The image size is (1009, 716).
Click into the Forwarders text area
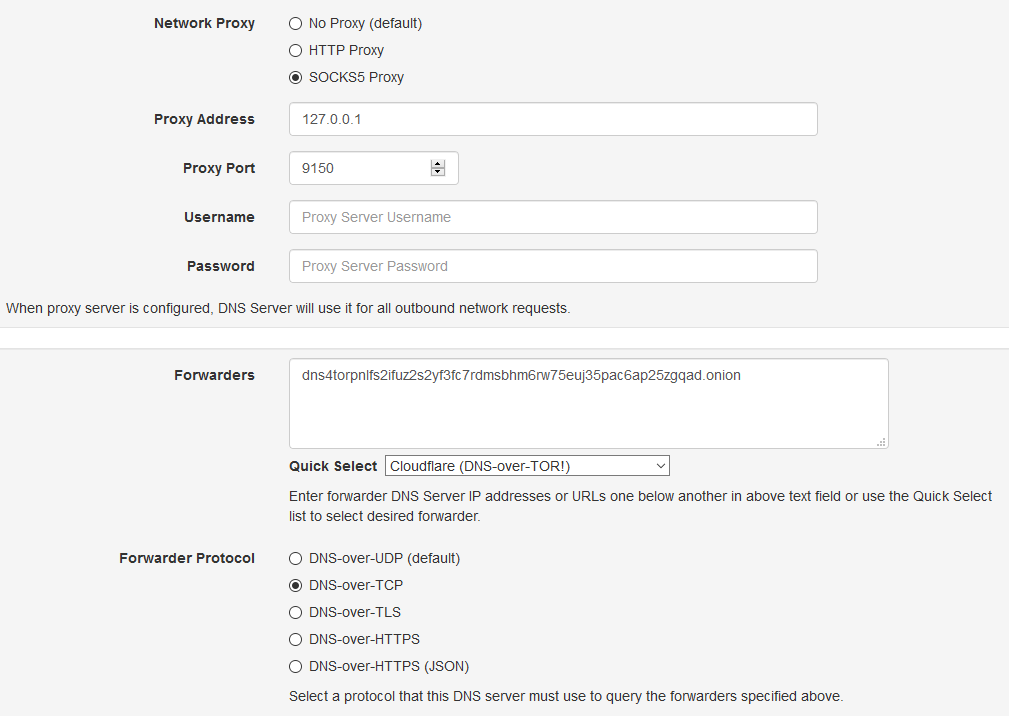pos(589,403)
